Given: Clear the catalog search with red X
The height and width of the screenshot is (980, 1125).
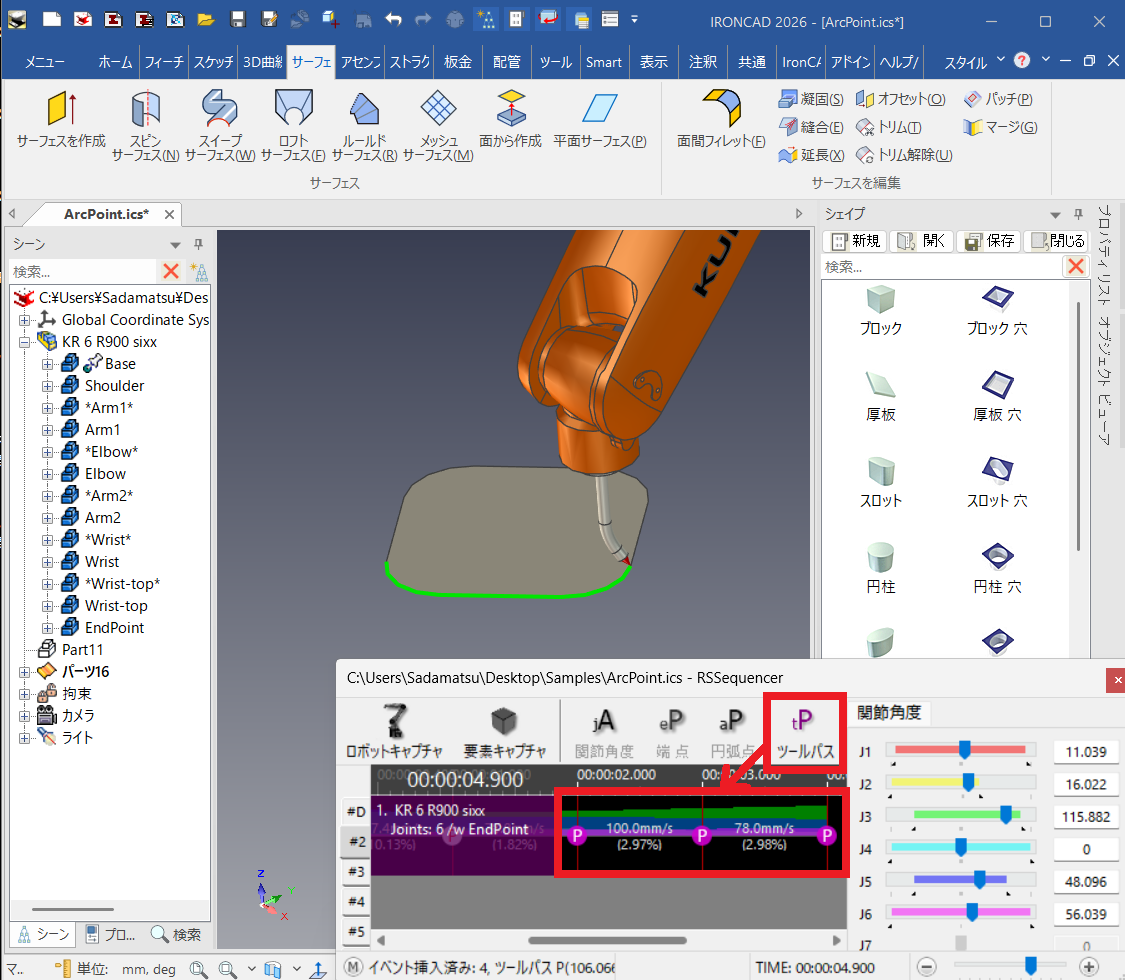Looking at the screenshot, I should coord(1075,267).
